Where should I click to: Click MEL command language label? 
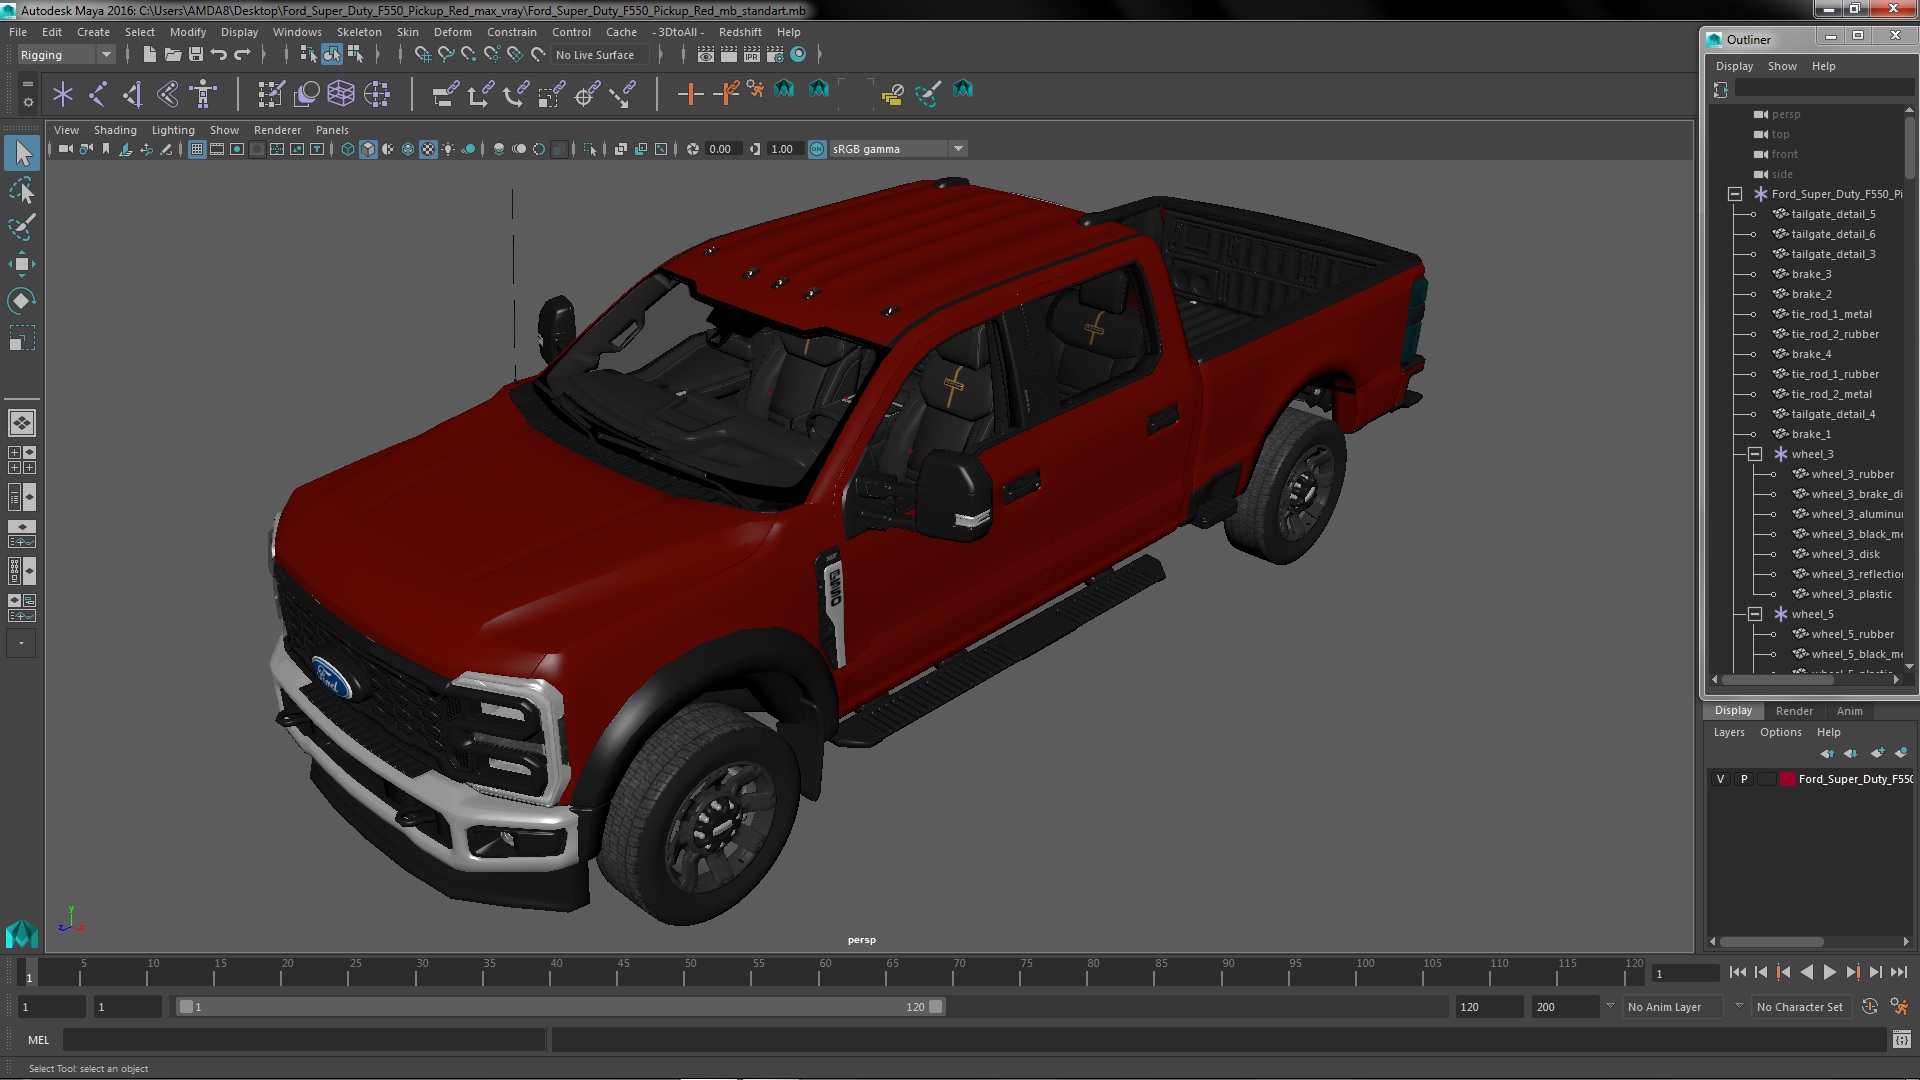coord(38,1040)
